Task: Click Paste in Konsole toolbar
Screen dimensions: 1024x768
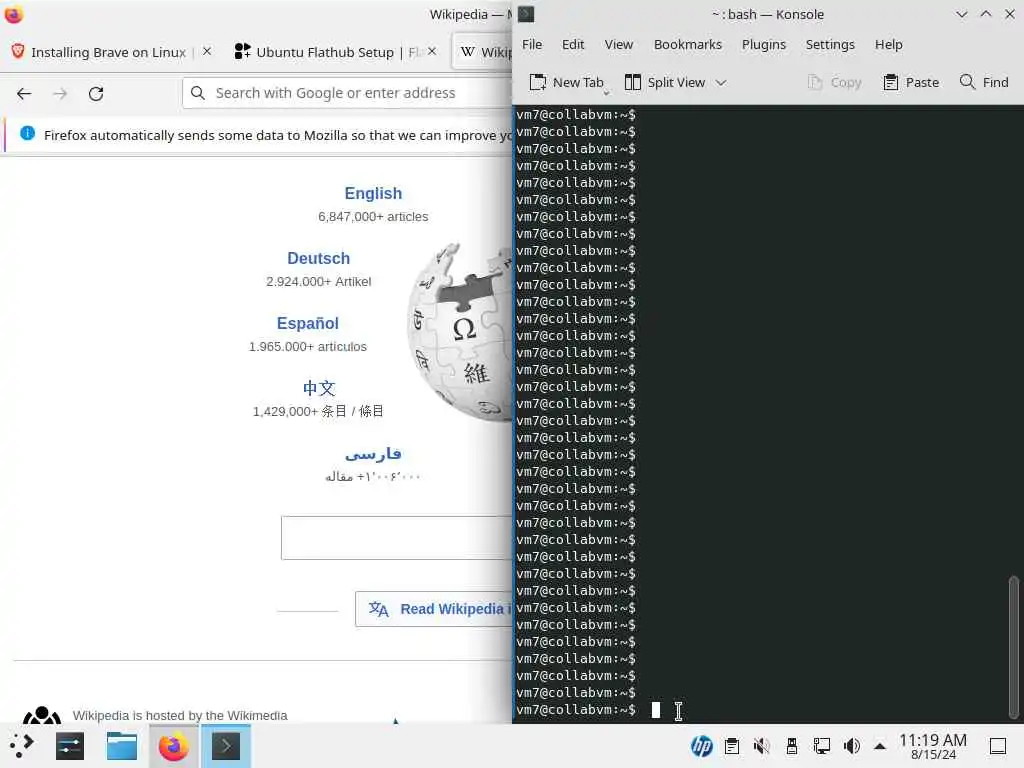Action: [911, 82]
